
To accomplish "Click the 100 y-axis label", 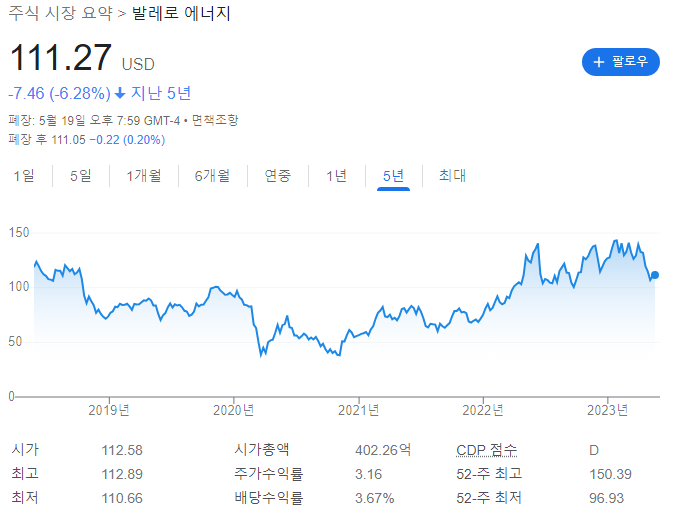I will point(19,287).
